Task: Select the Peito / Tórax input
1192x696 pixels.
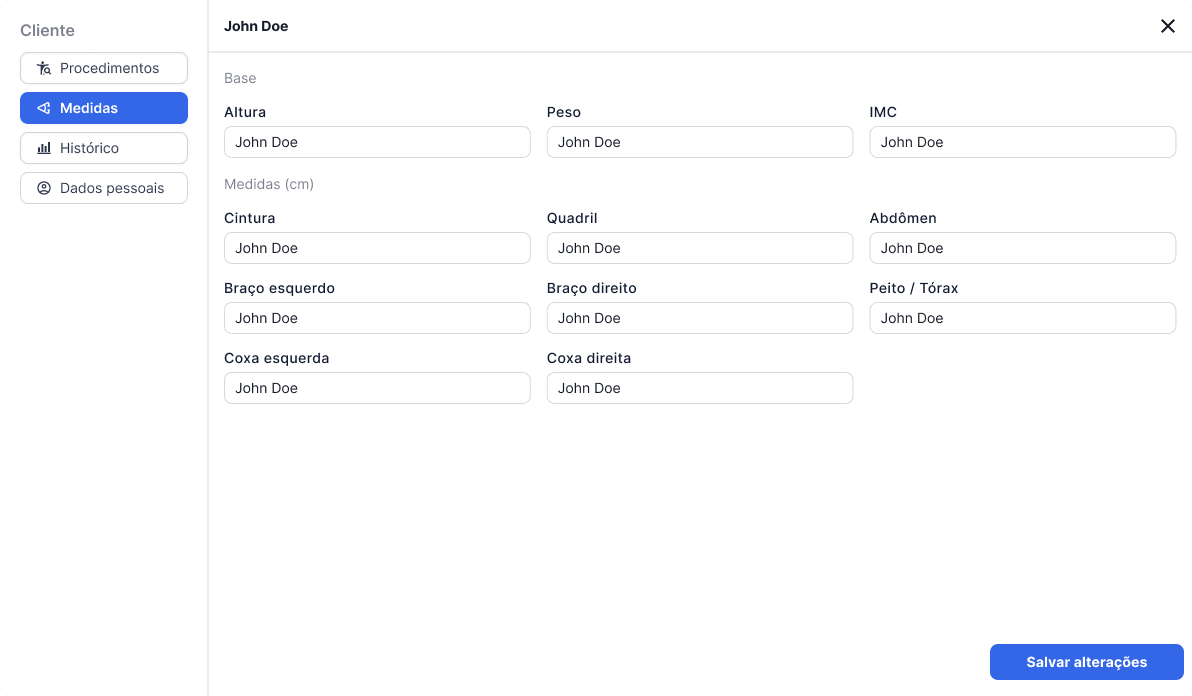Action: click(x=1022, y=318)
